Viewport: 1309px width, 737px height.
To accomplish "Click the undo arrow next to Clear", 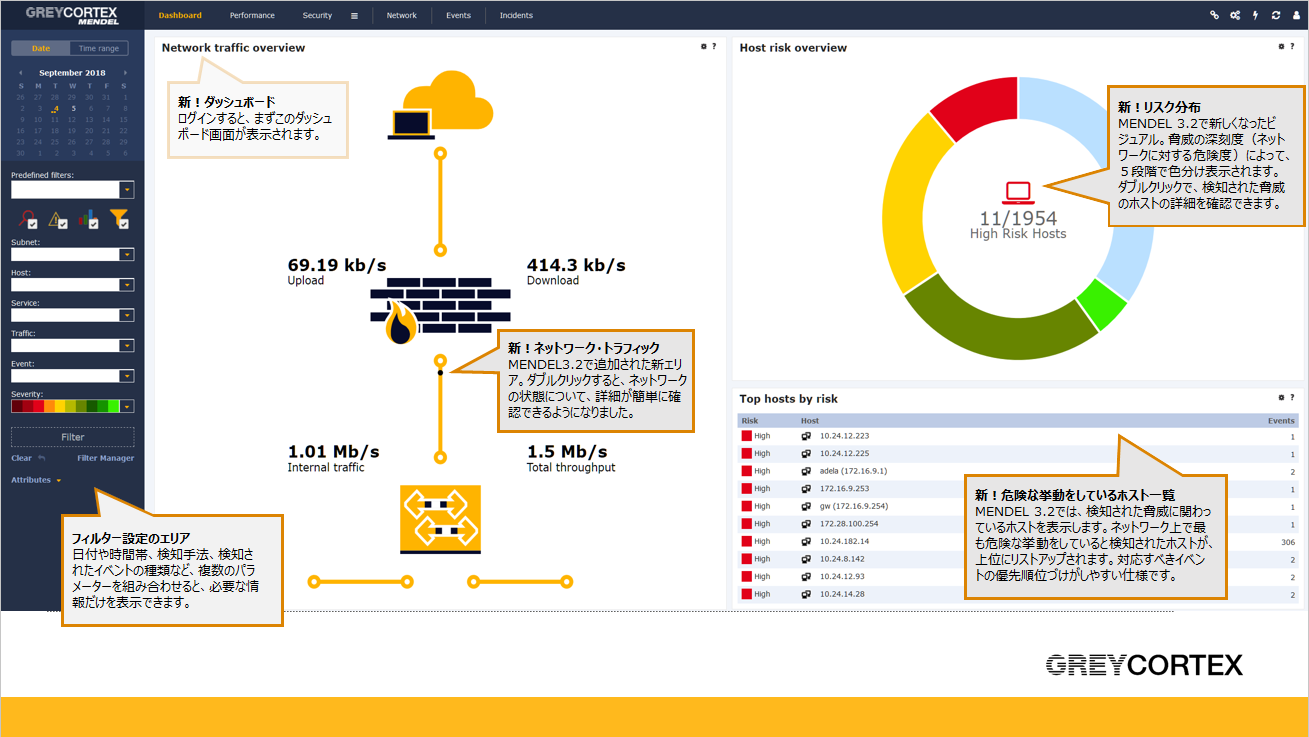I will 41,458.
